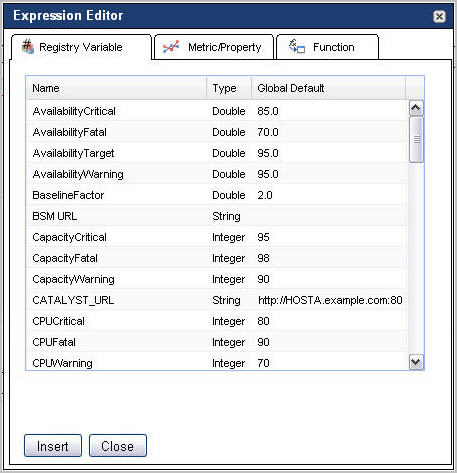Viewport: 457px width, 473px height.
Task: Select the CapacityWarning row
Action: click(x=217, y=279)
